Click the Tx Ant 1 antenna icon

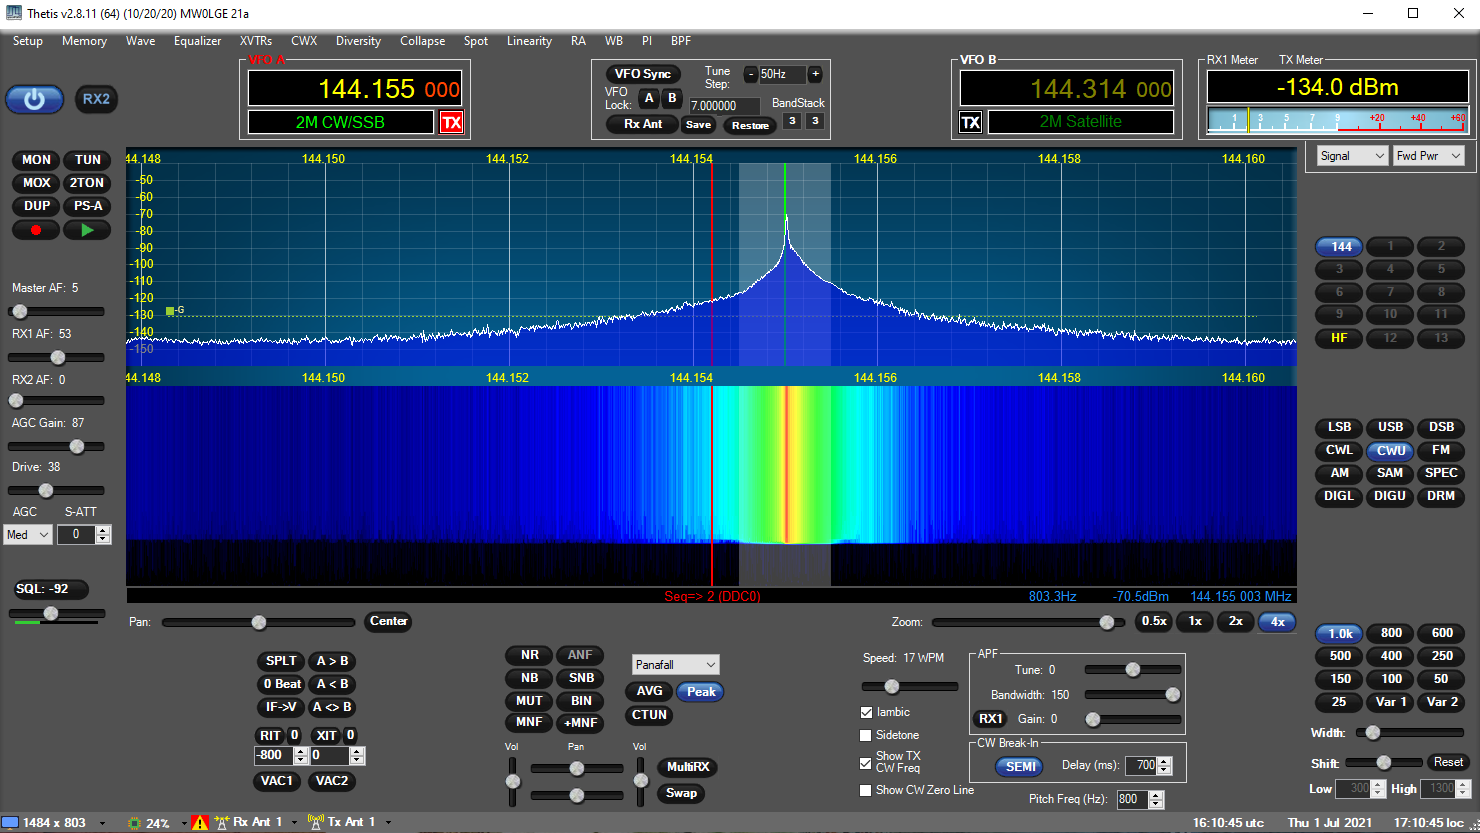[316, 822]
